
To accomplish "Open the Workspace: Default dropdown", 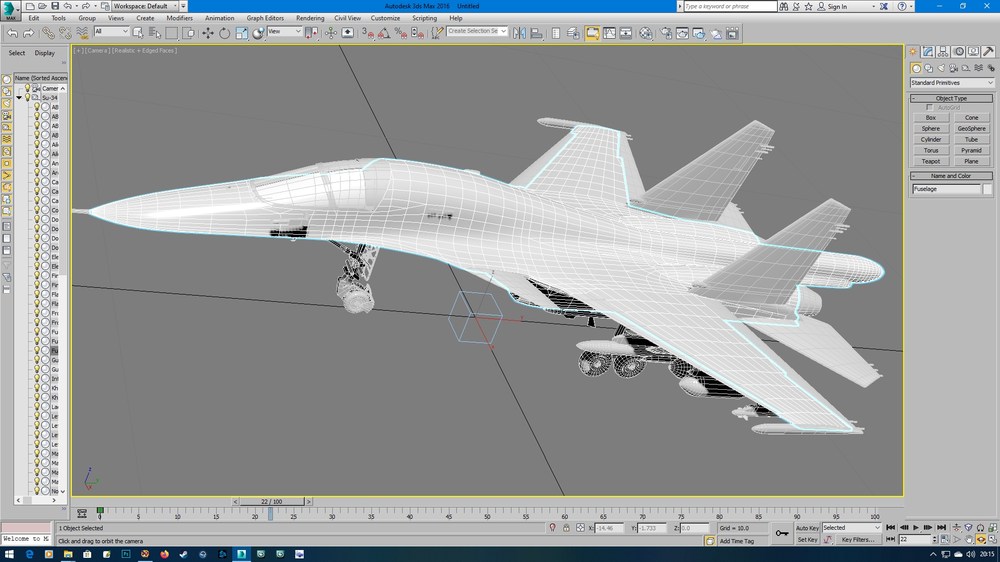I will coord(145,6).
